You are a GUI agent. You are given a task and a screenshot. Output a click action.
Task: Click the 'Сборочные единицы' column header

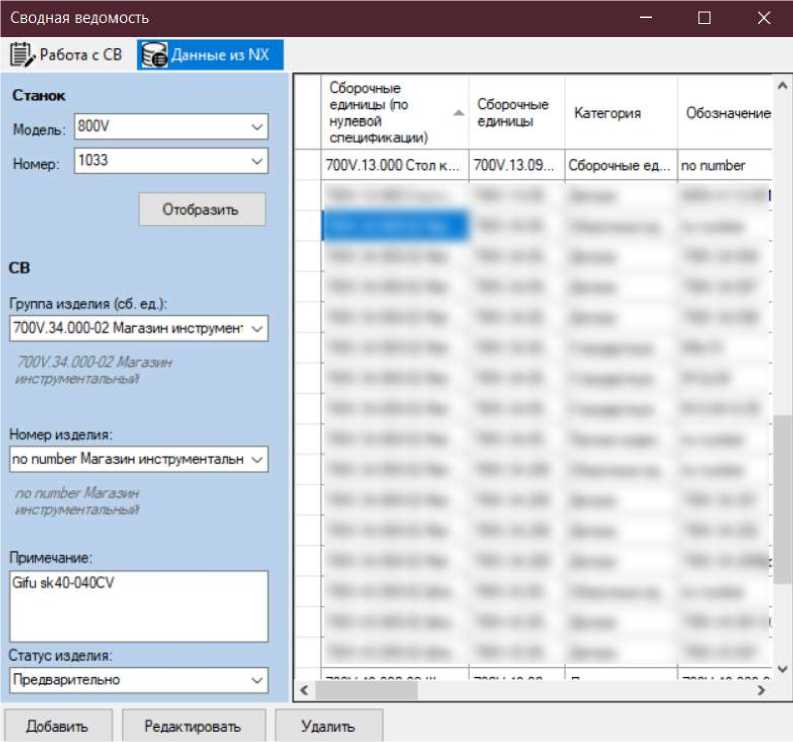pyautogui.click(x=516, y=112)
